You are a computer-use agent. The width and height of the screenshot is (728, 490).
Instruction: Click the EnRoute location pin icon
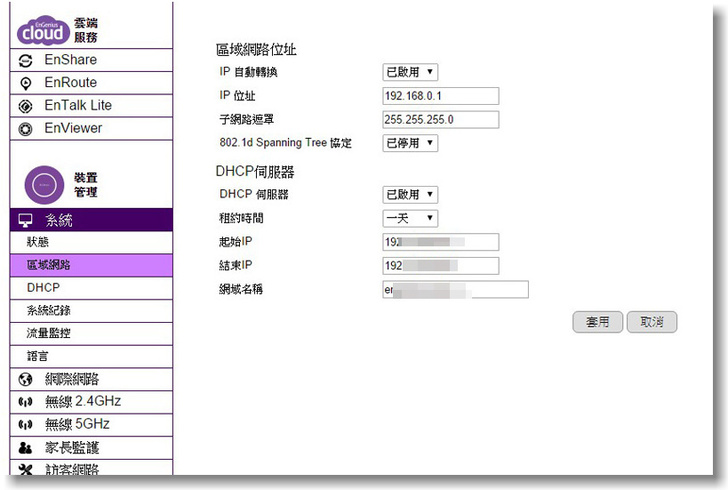26,83
